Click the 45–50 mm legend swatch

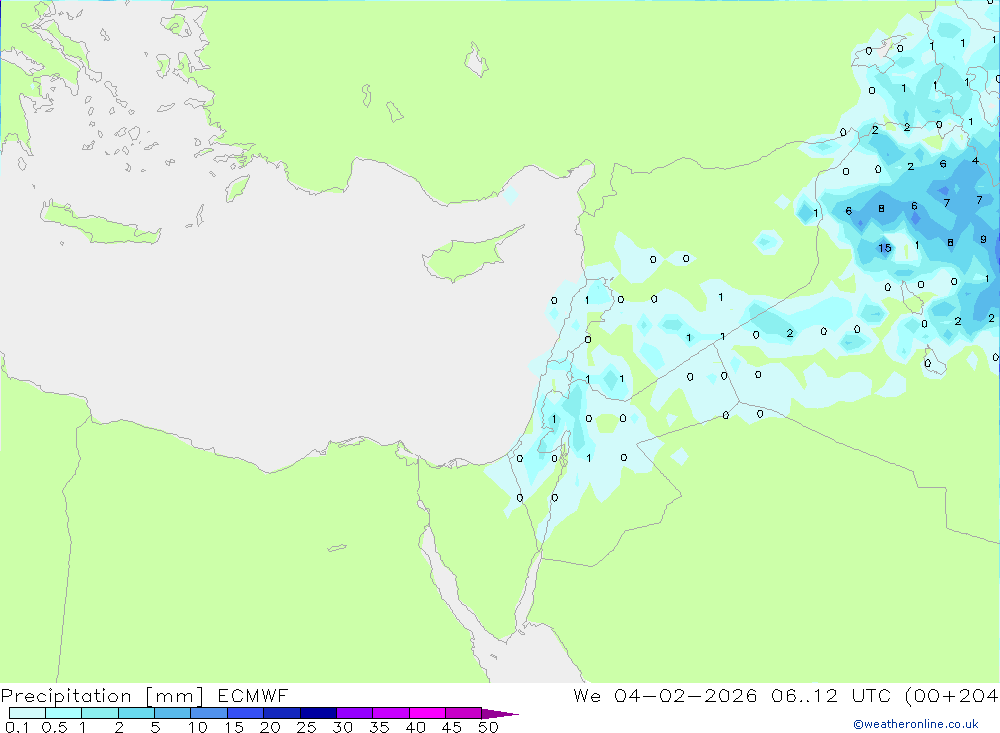463,713
